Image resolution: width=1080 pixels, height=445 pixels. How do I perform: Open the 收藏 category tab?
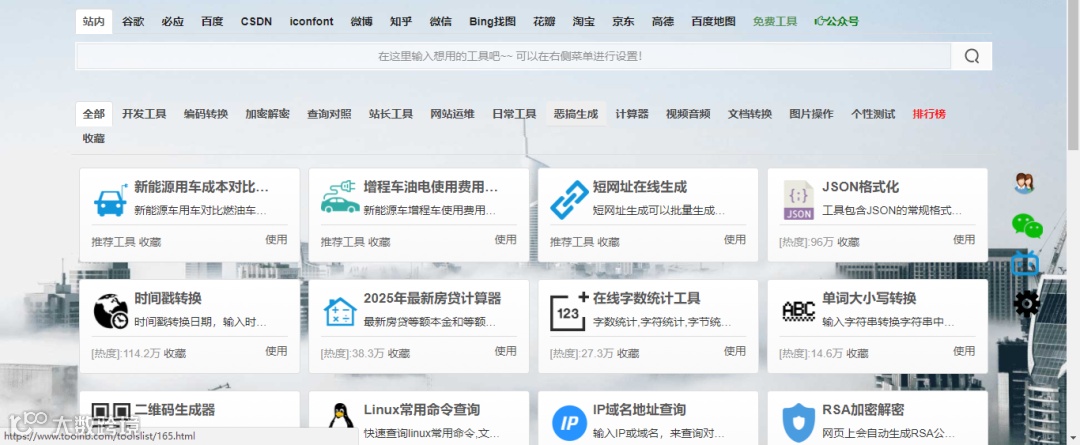click(94, 138)
